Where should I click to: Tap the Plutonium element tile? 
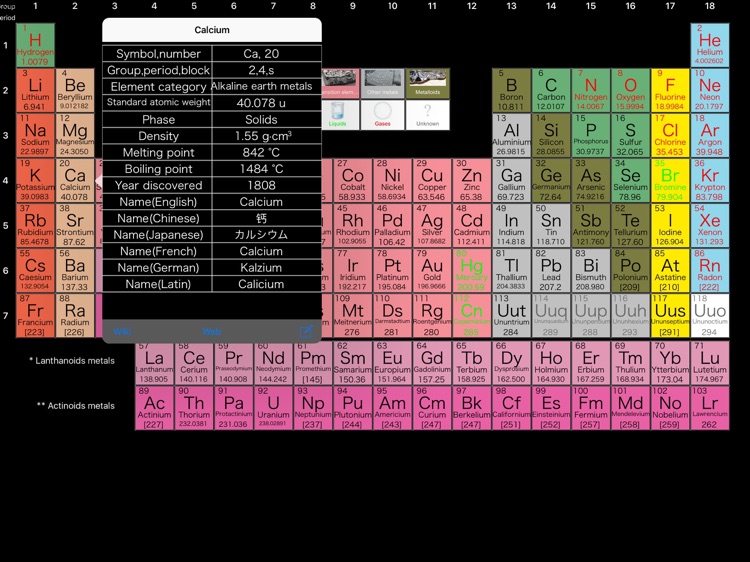(x=353, y=408)
